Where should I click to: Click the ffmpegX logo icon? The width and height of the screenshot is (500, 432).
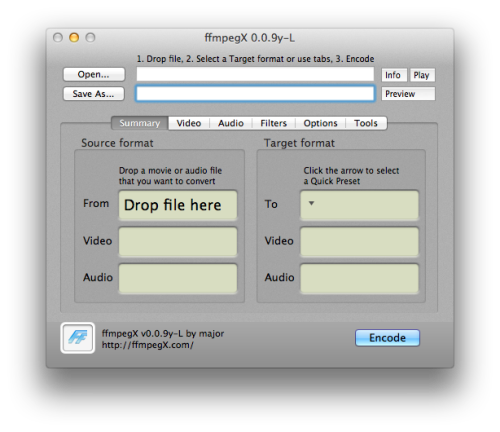tap(78, 338)
